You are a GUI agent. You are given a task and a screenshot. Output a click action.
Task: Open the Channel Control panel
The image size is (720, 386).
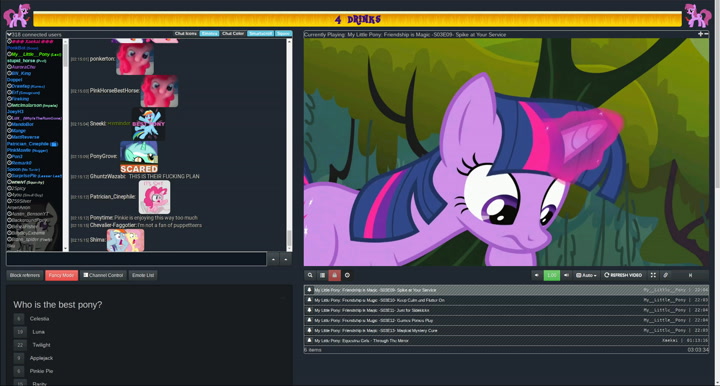[103, 275]
